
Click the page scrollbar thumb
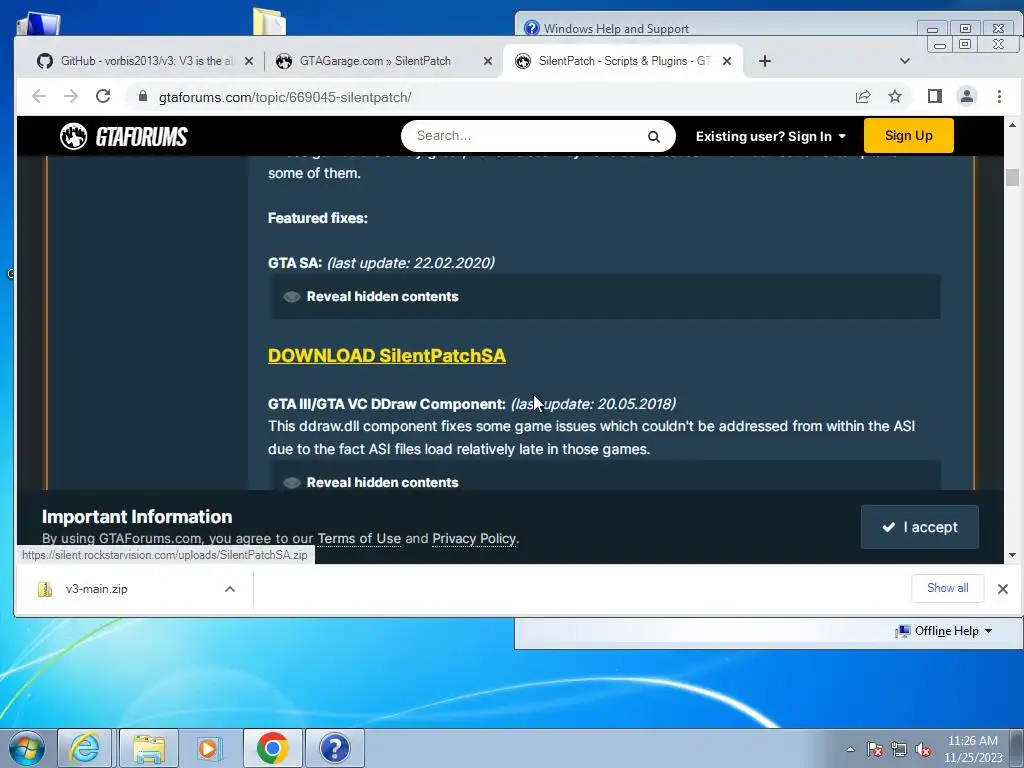pos(1012,177)
